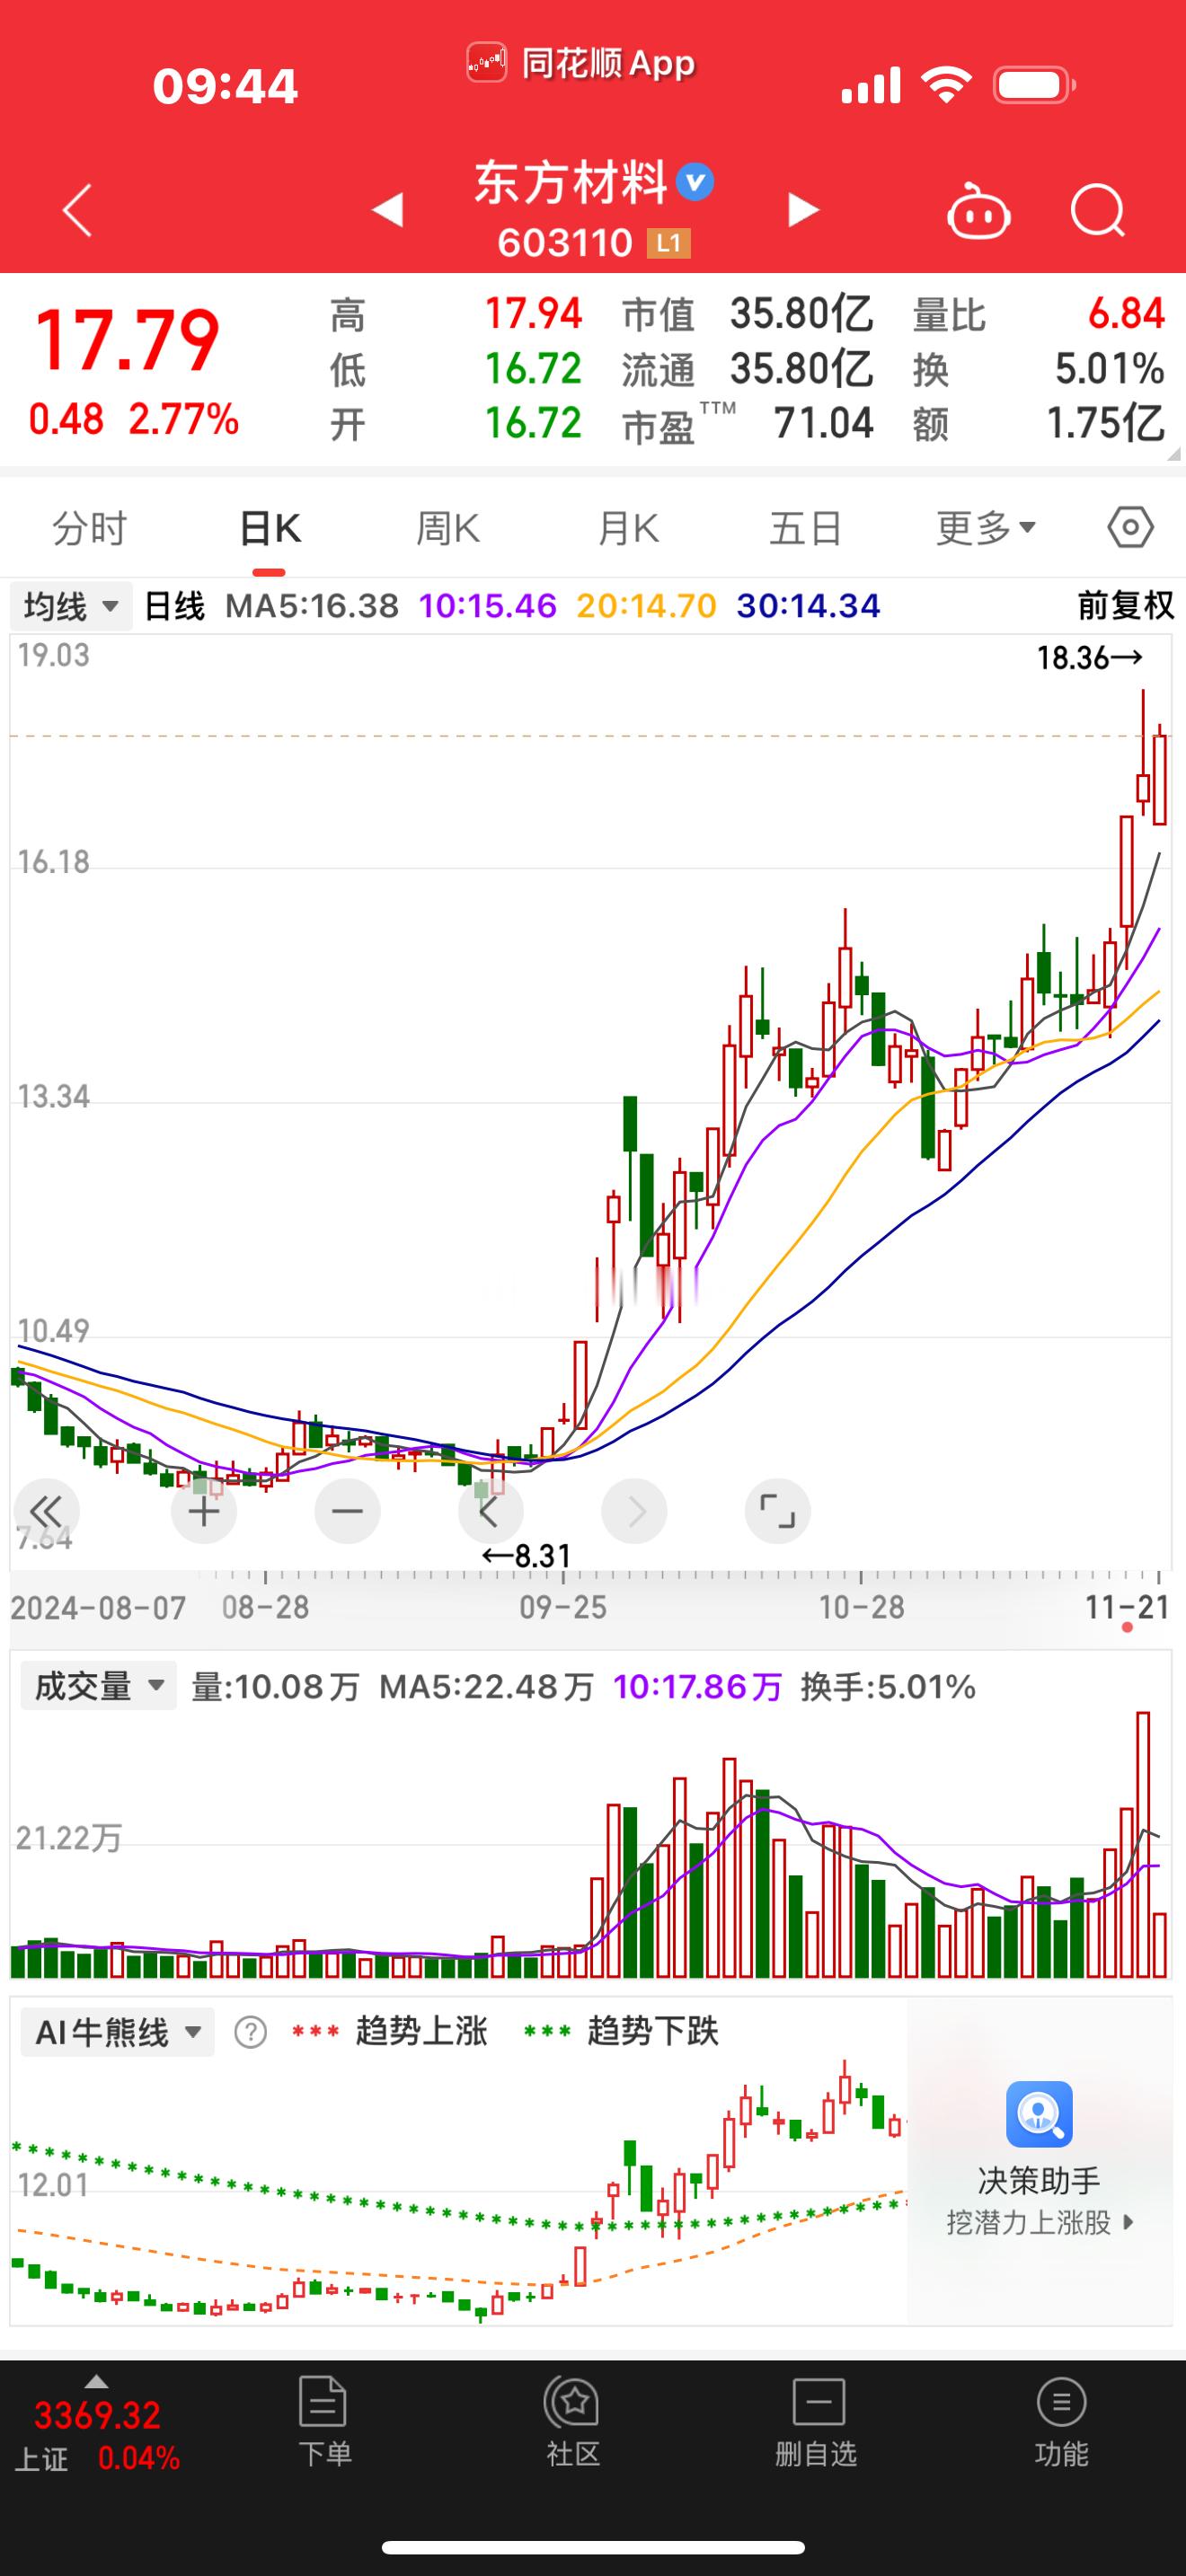Tap the 8.31 low price marker
1186x2576 pixels.
click(x=526, y=1556)
